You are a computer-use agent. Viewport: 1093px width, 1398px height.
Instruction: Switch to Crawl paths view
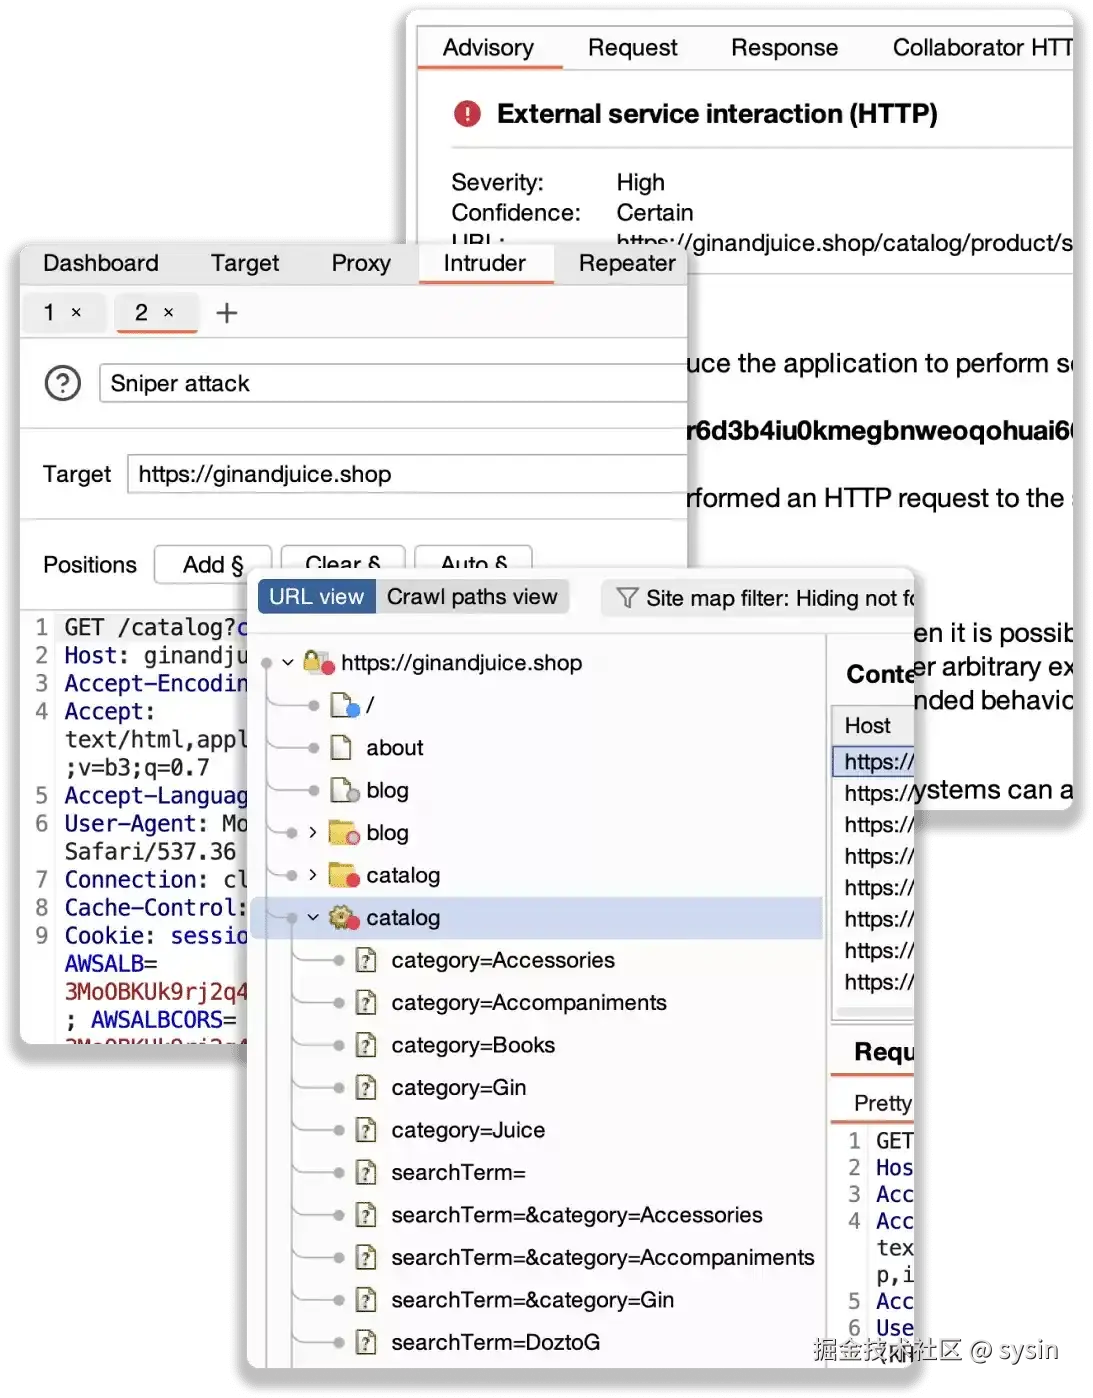tap(471, 596)
